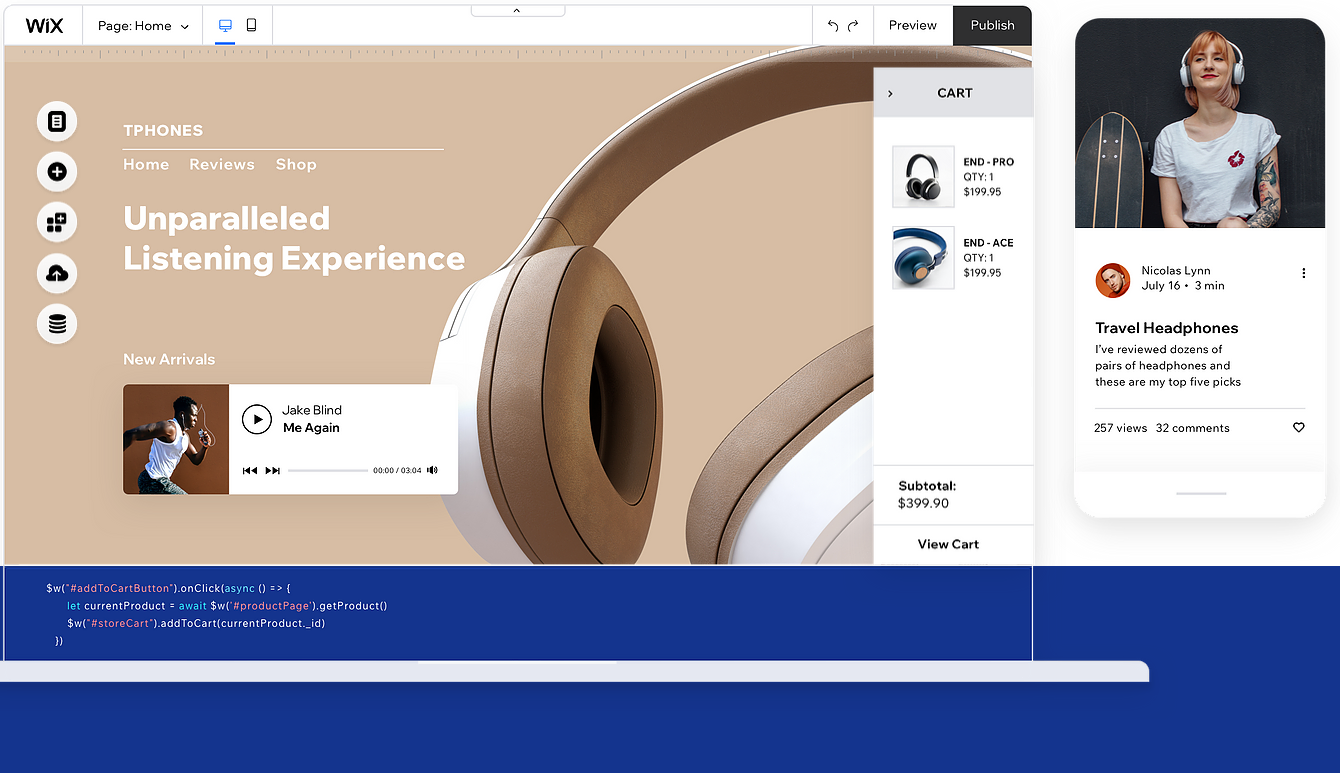Screen dimensions: 1340x773
Task: Collapse the cart panel chevron
Action: 890,93
